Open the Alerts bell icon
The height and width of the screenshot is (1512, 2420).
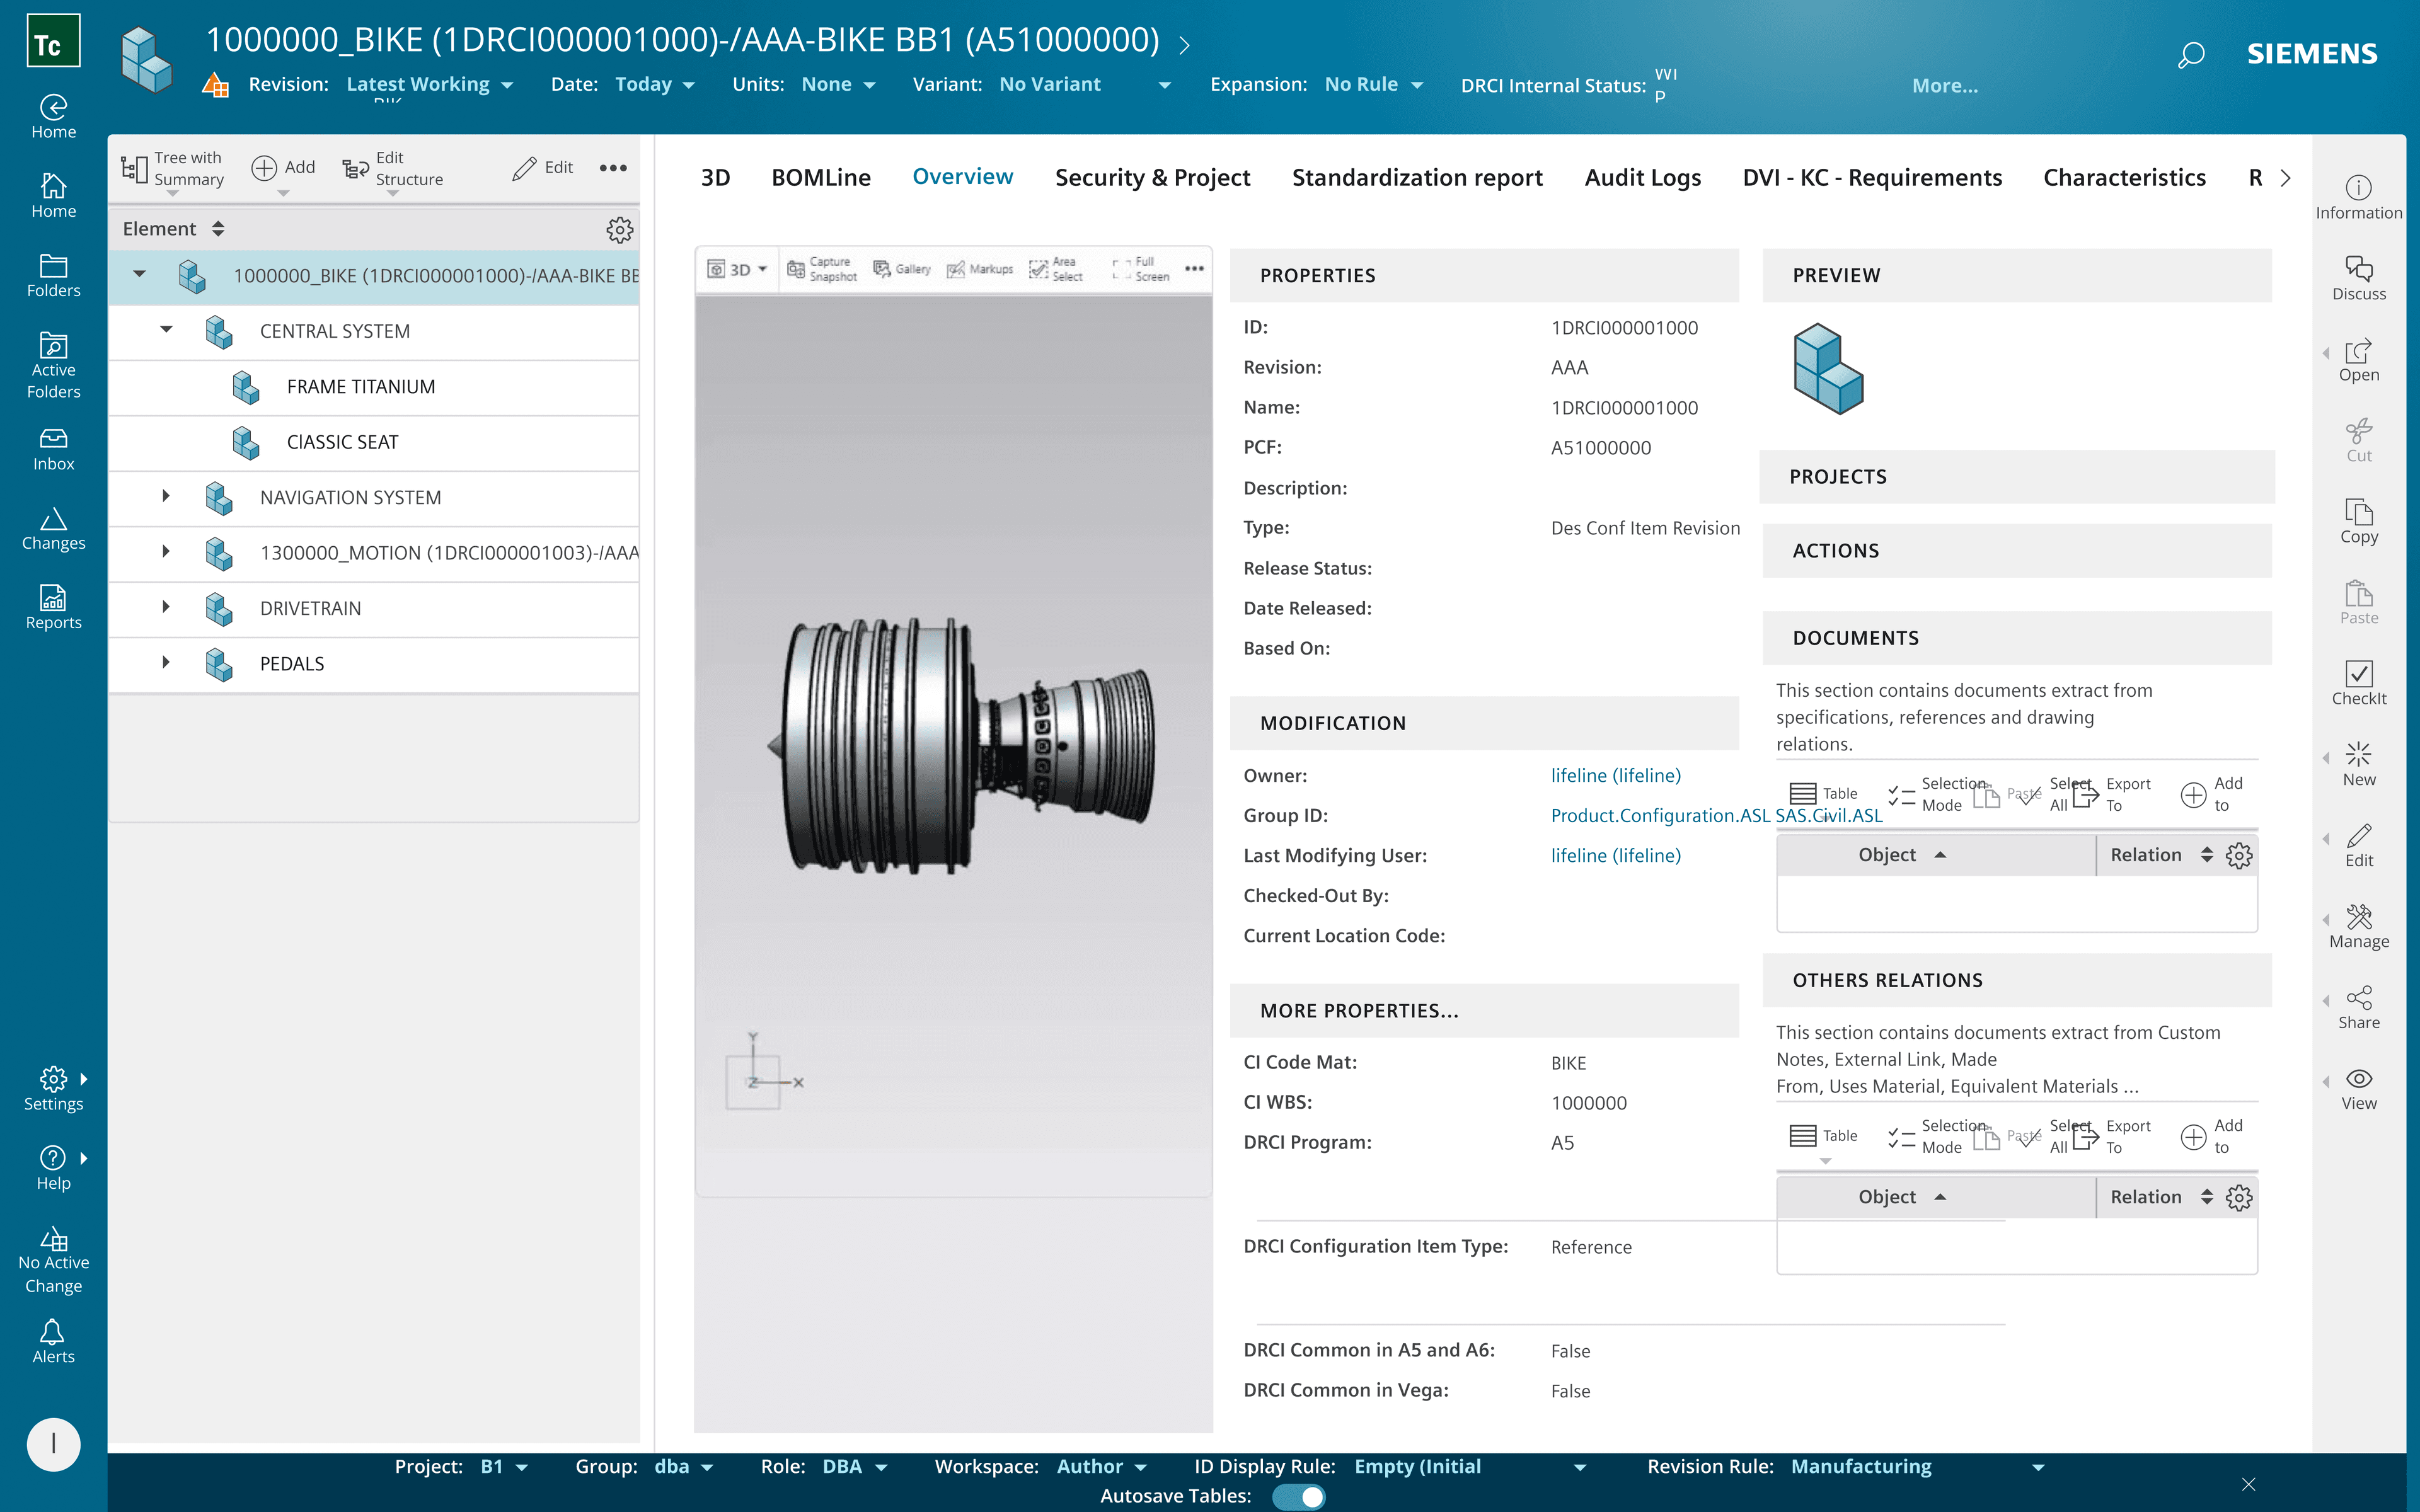click(53, 1341)
